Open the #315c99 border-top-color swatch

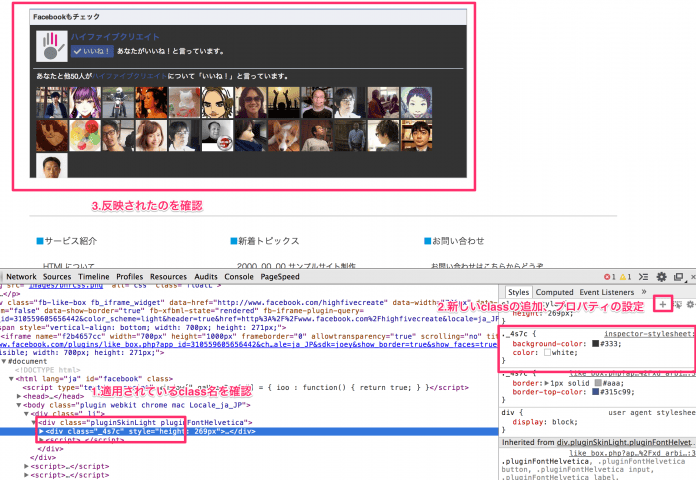596,392
